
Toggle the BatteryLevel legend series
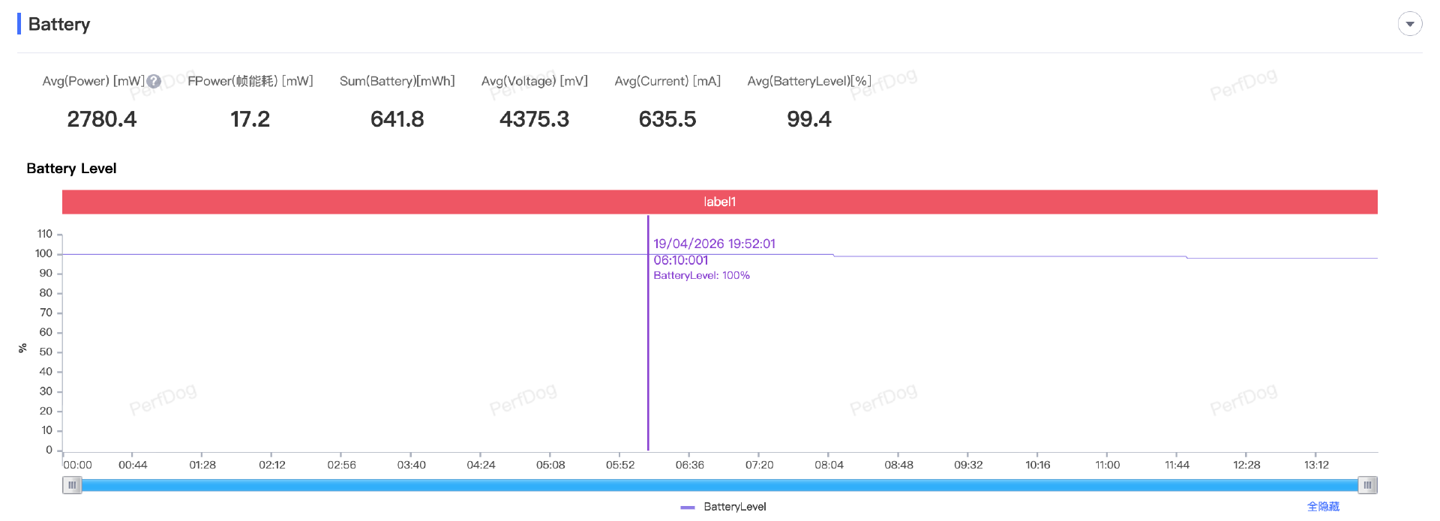pyautogui.click(x=734, y=507)
